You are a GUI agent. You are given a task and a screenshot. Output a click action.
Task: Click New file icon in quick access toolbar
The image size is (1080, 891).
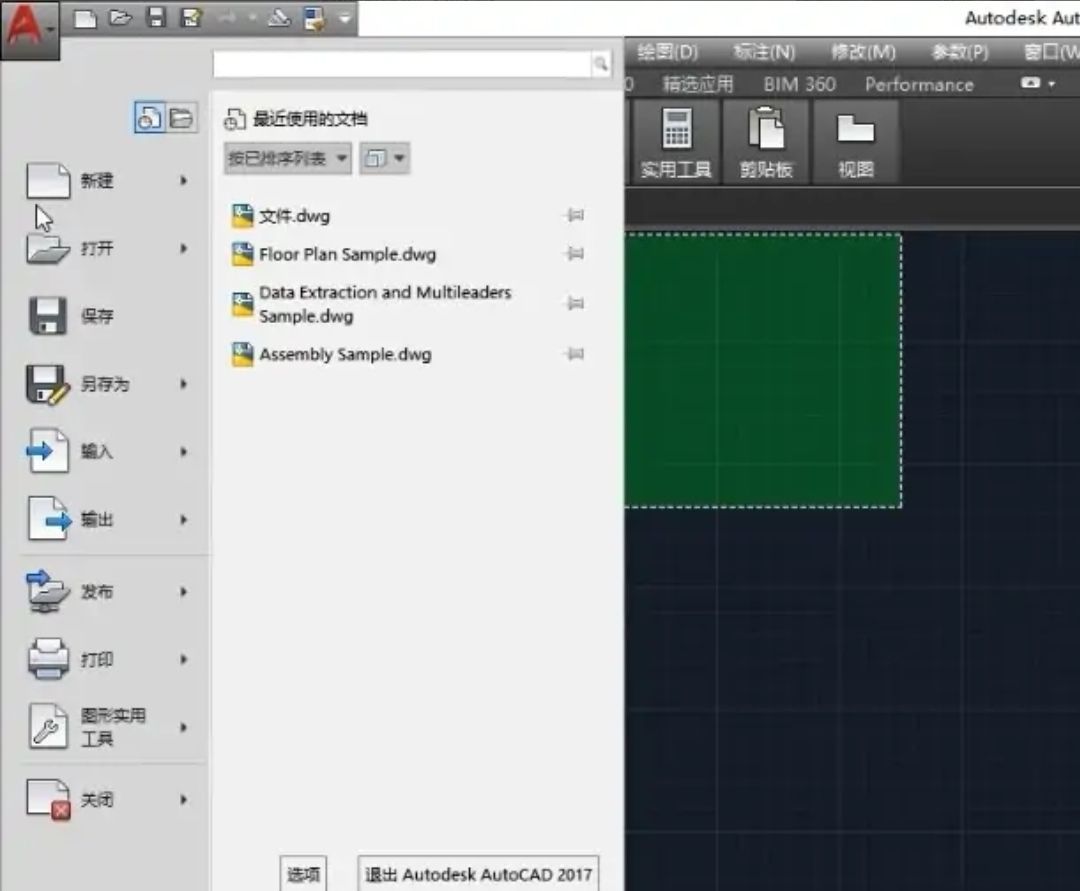[85, 19]
